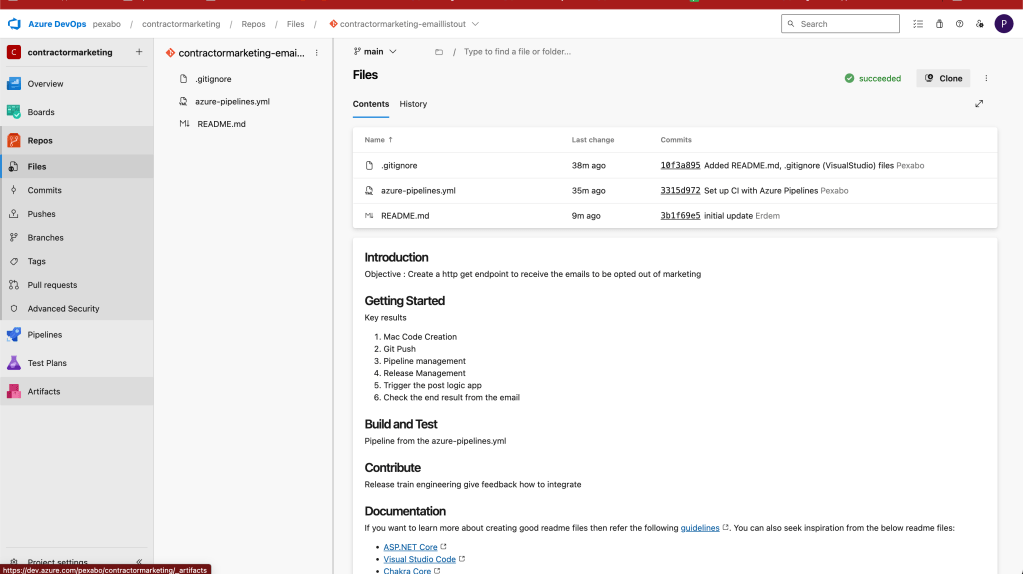Open commit 3b1f69e5

pyautogui.click(x=680, y=216)
